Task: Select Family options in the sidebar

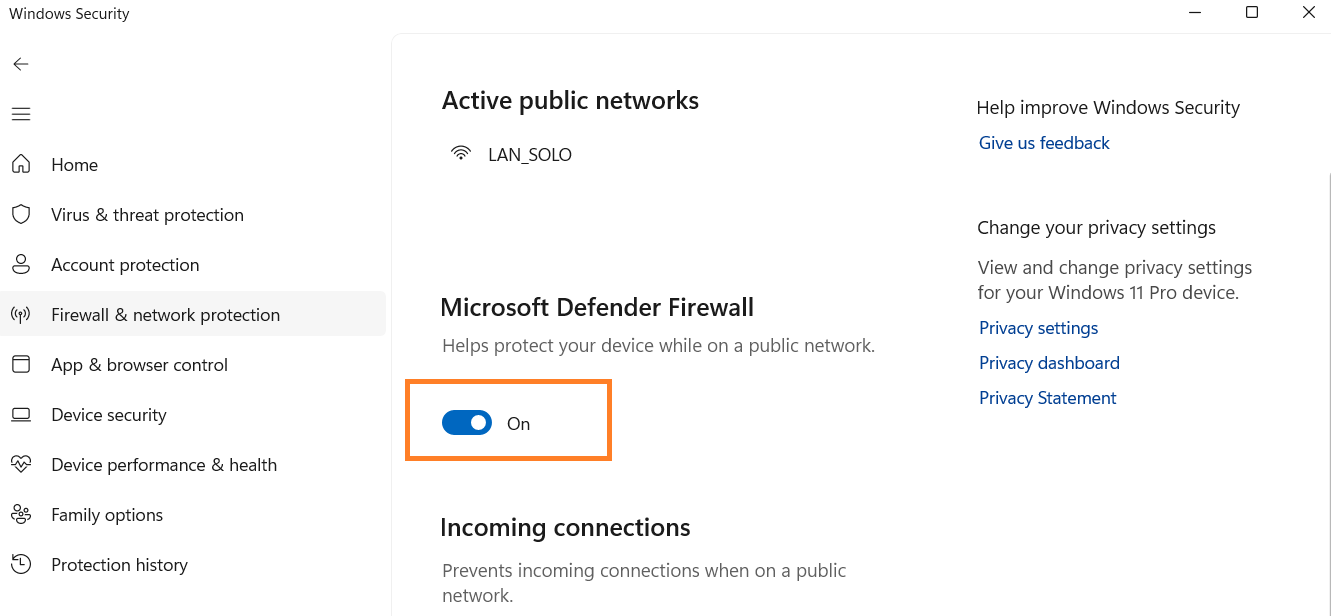Action: (x=107, y=515)
